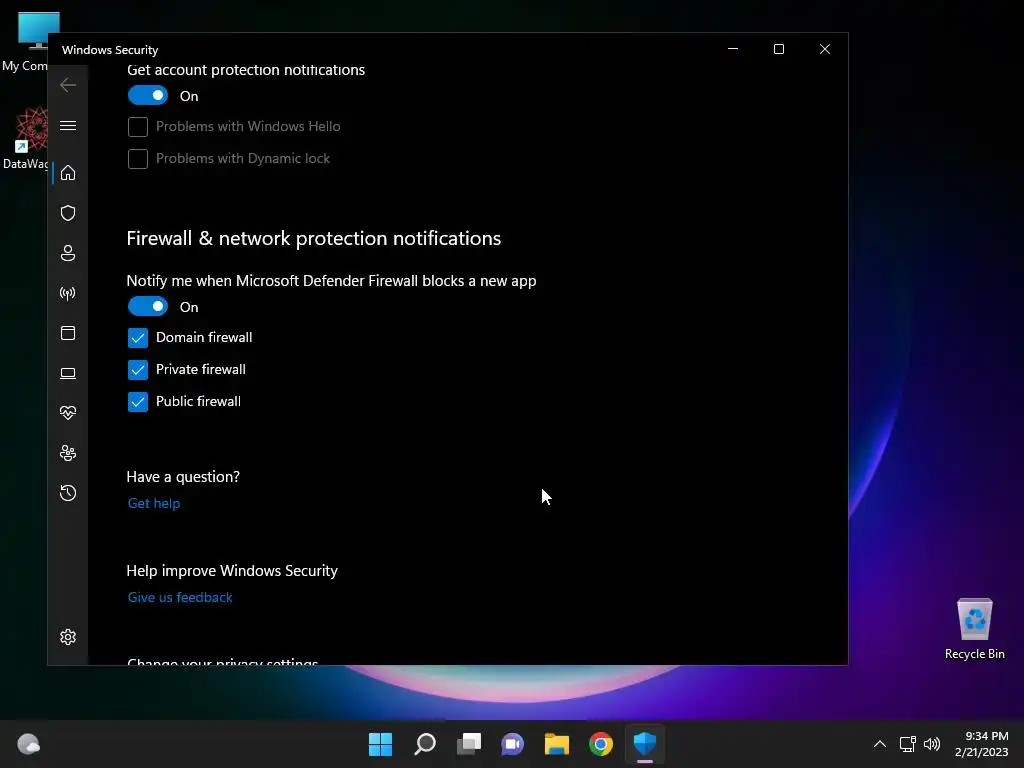Screen dimensions: 1024x768
Task: Open Firewall & network protection antenna icon
Action: 68,293
